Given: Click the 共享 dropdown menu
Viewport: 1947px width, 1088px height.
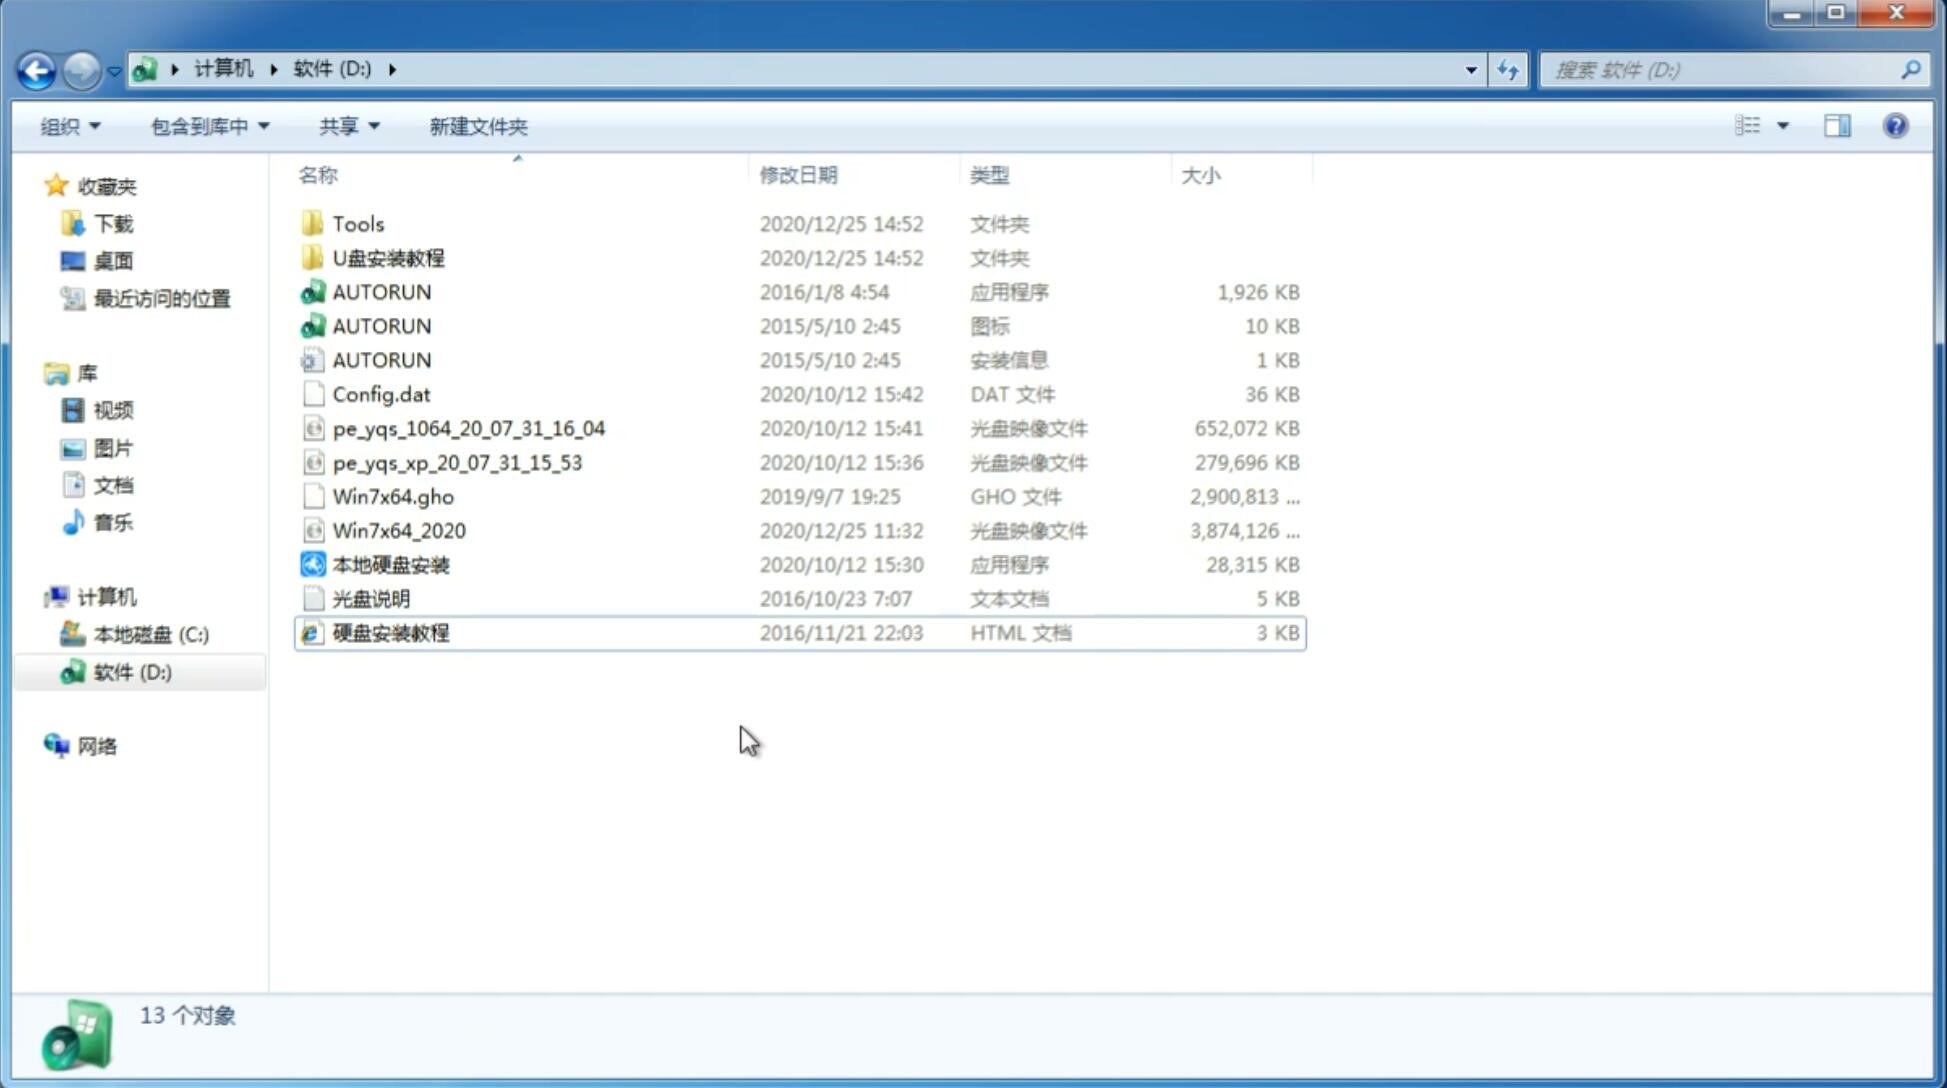Looking at the screenshot, I should tap(345, 126).
